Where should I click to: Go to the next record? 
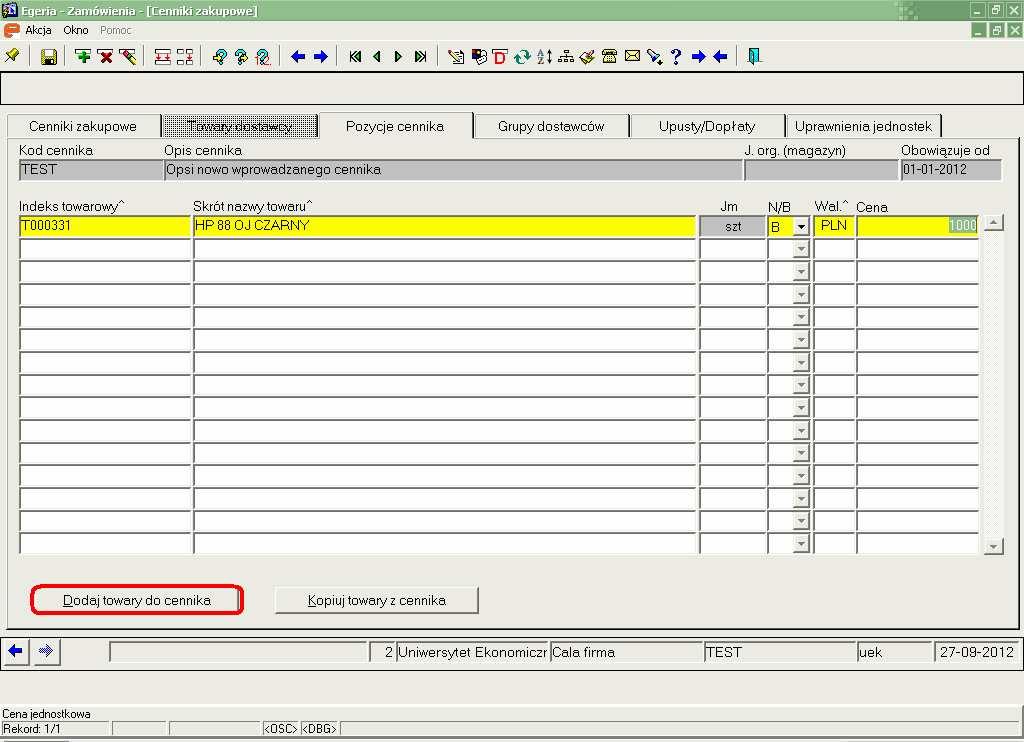(398, 57)
